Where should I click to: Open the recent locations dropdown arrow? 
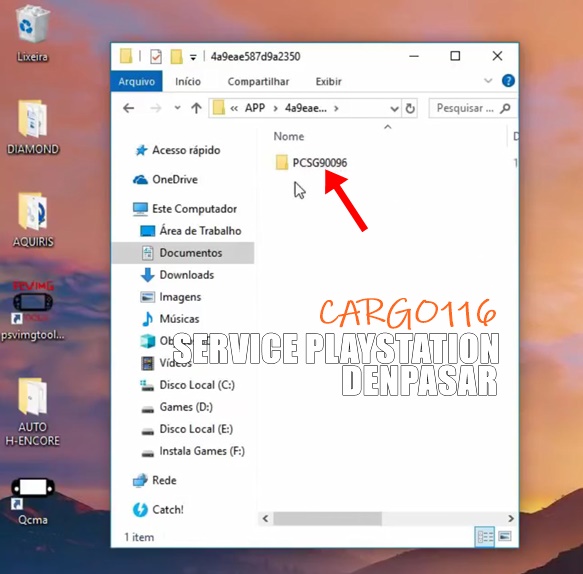(x=177, y=108)
